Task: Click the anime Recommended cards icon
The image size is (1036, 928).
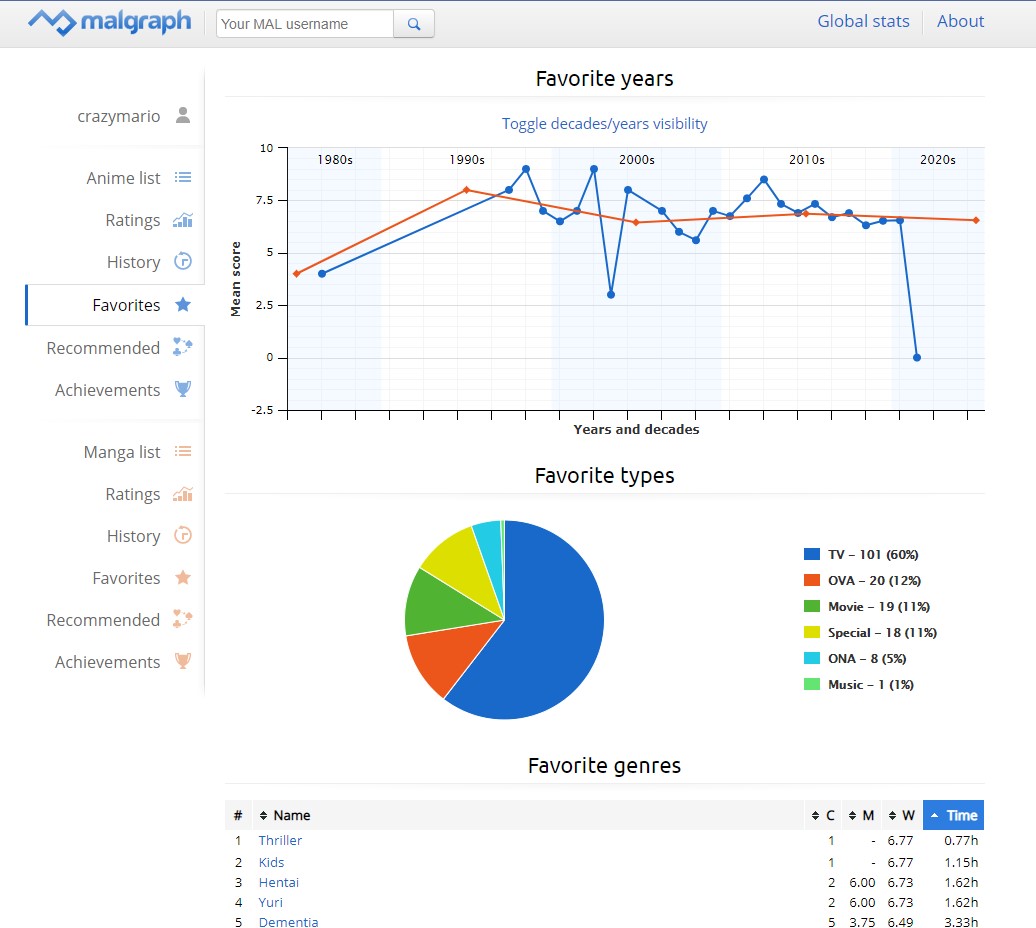Action: [x=182, y=348]
